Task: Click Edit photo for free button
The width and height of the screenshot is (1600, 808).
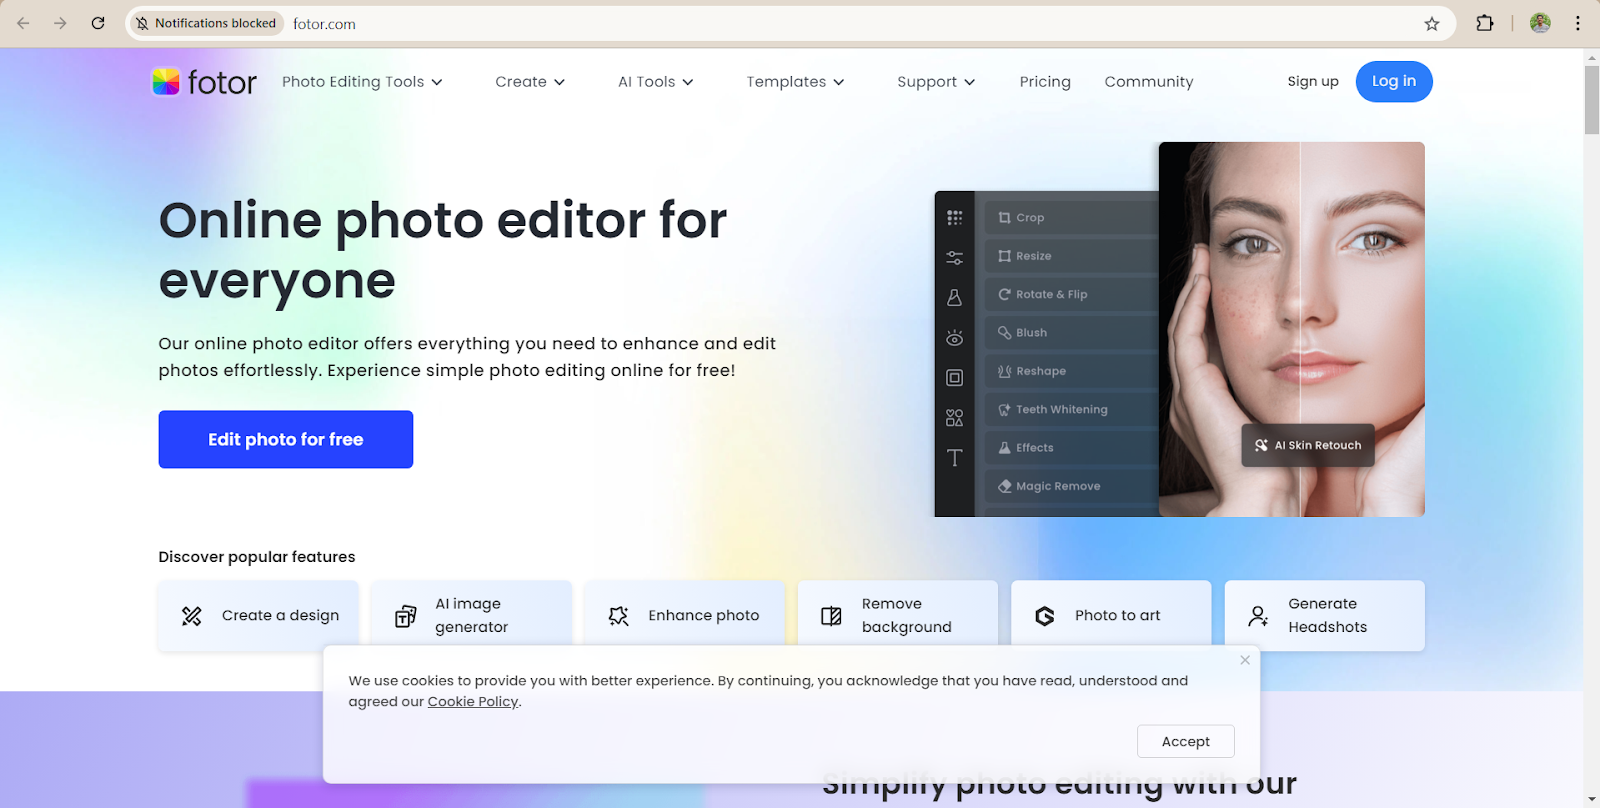Action: coord(286,439)
